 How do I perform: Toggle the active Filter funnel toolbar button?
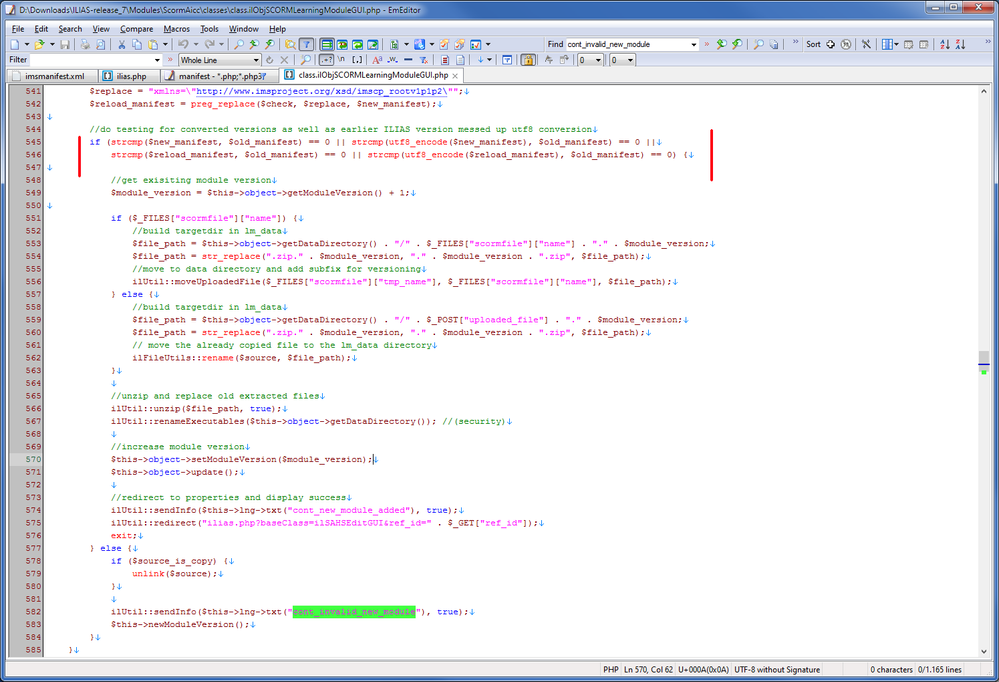point(306,45)
